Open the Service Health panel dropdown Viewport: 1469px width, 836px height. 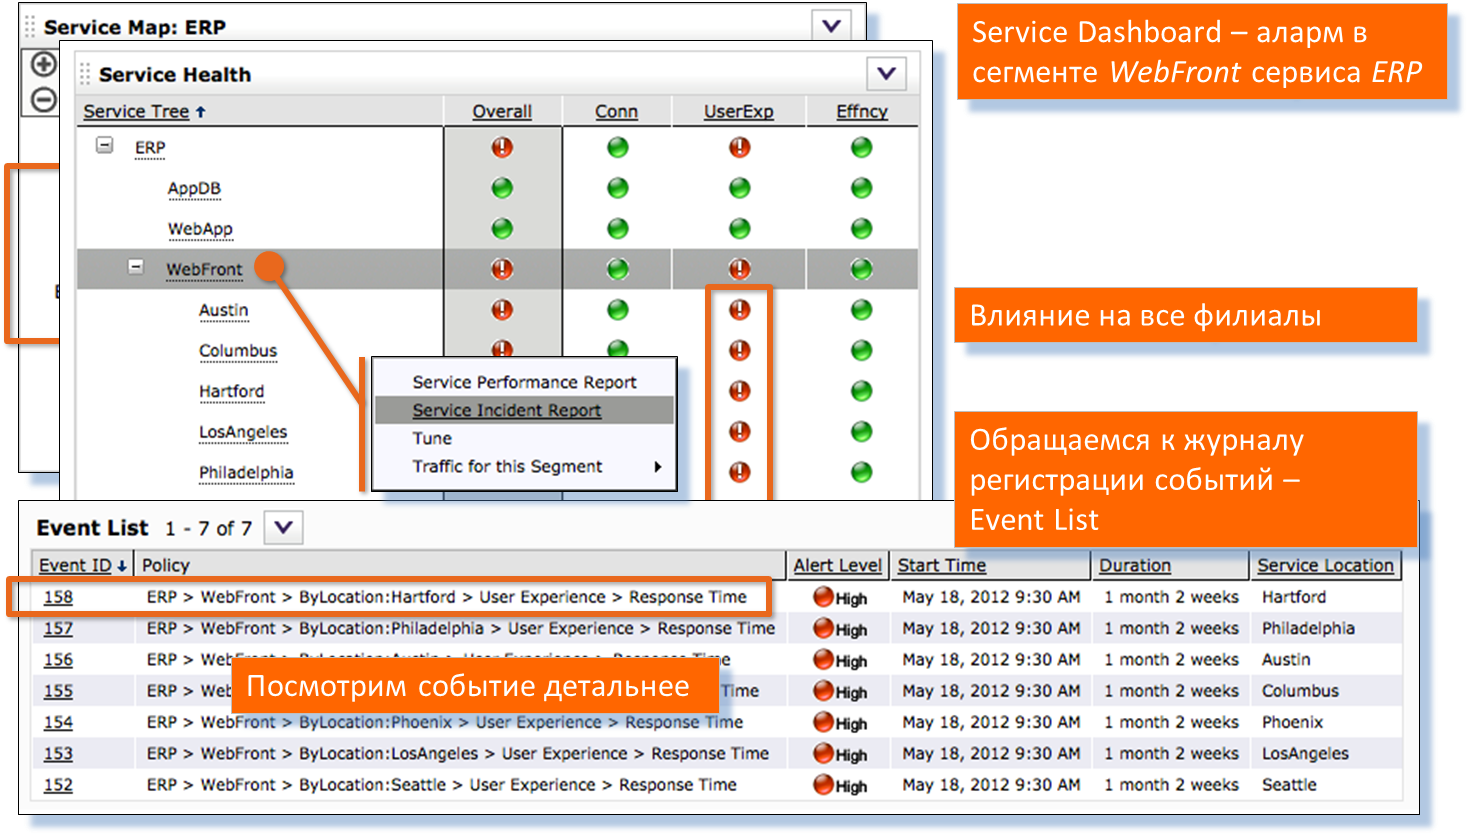point(886,73)
